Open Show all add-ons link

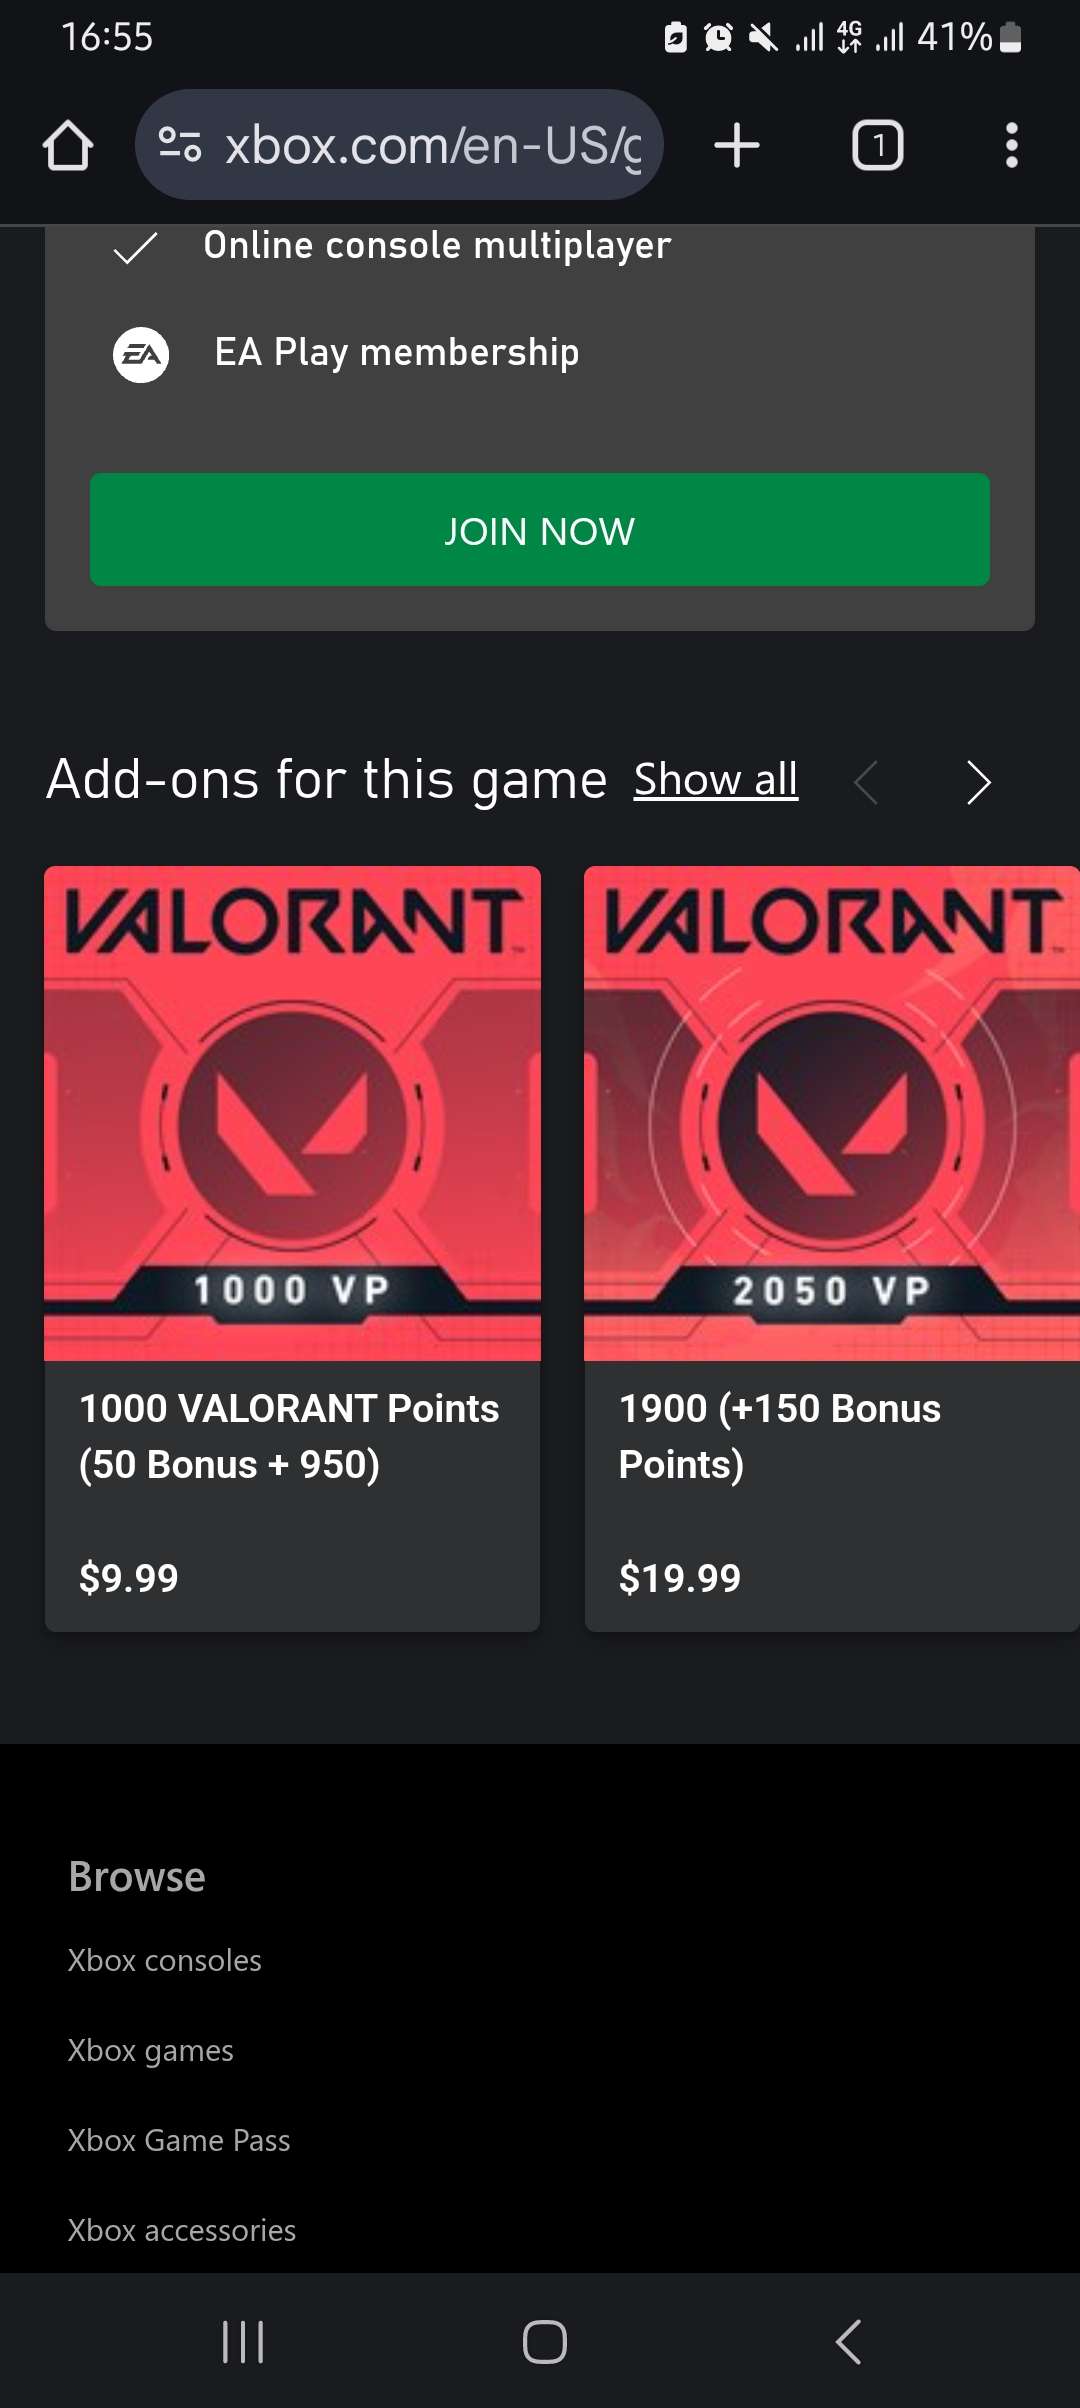716,780
